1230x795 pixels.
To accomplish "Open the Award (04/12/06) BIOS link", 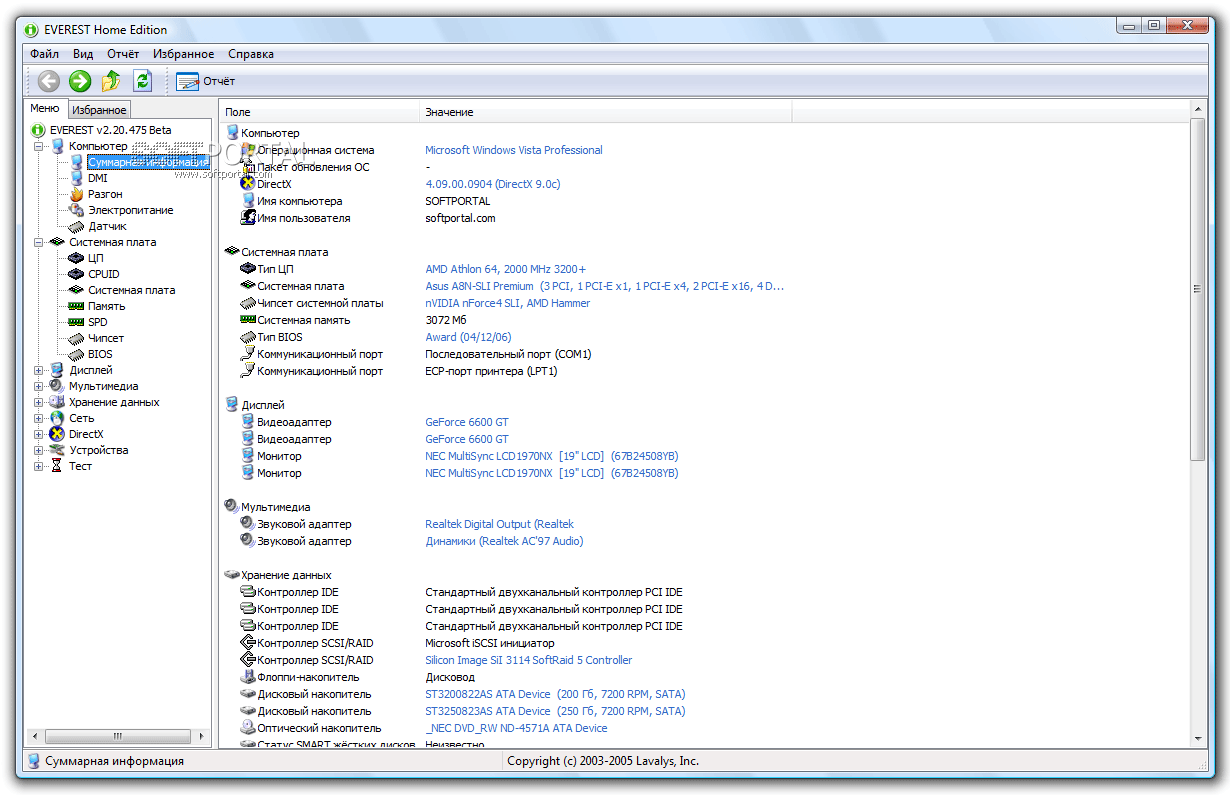I will pos(468,337).
